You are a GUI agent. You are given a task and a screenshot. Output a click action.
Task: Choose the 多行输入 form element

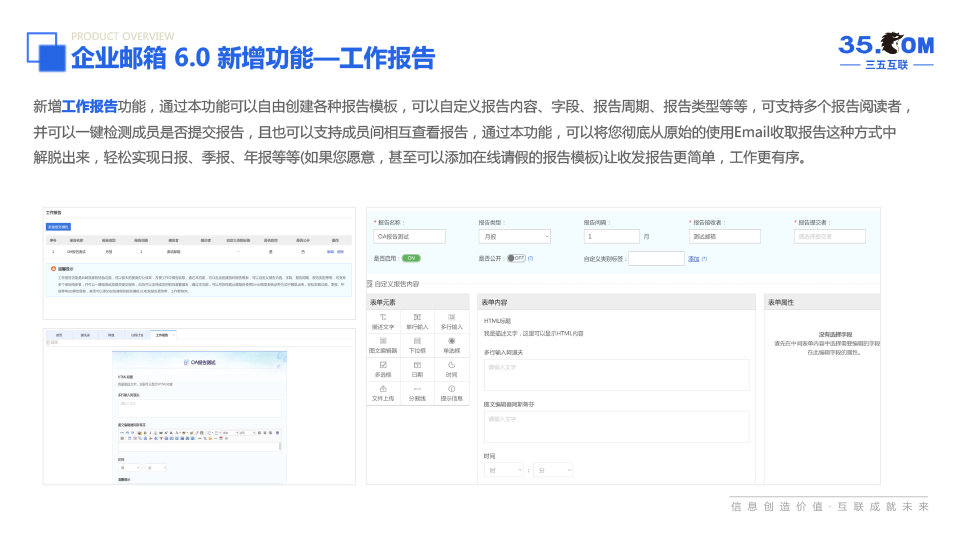click(x=451, y=320)
